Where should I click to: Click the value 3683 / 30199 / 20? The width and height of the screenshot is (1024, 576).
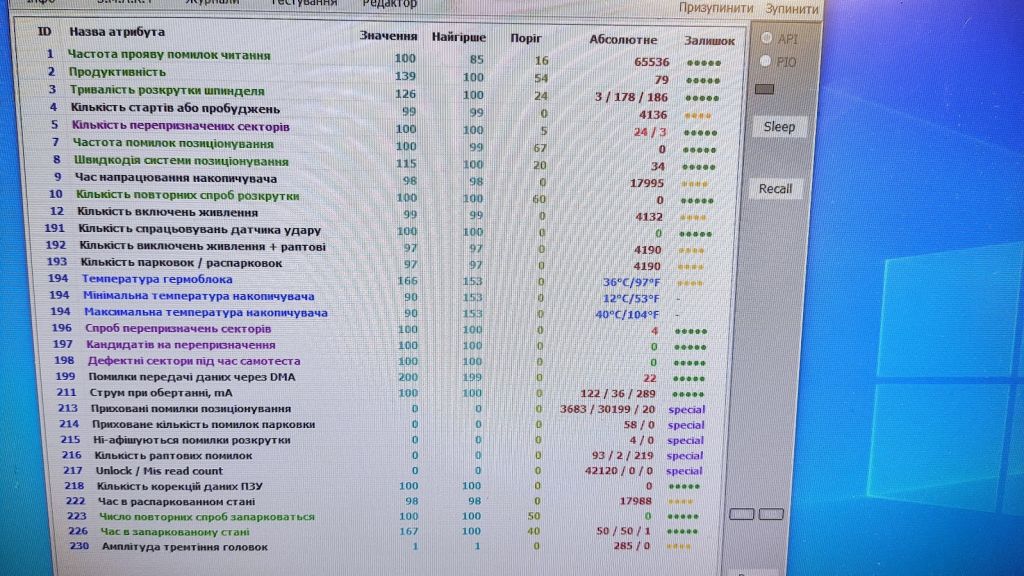click(607, 409)
